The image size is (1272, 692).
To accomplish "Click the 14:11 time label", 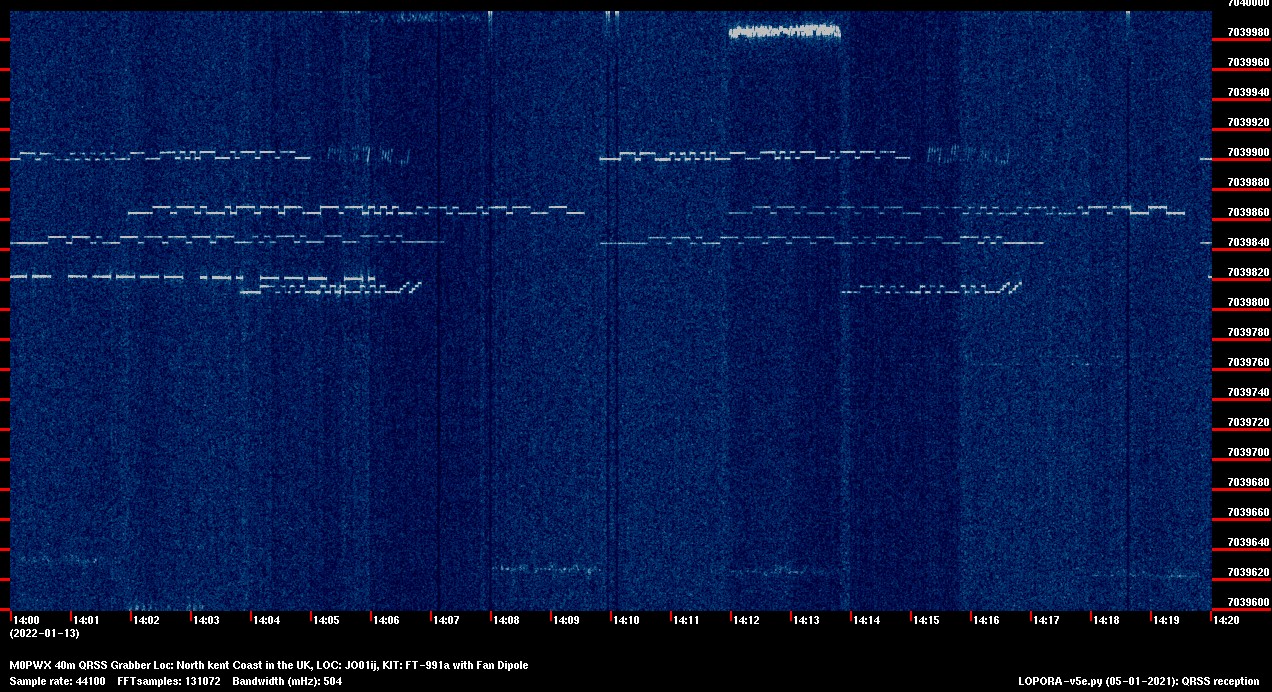I will 686,621.
